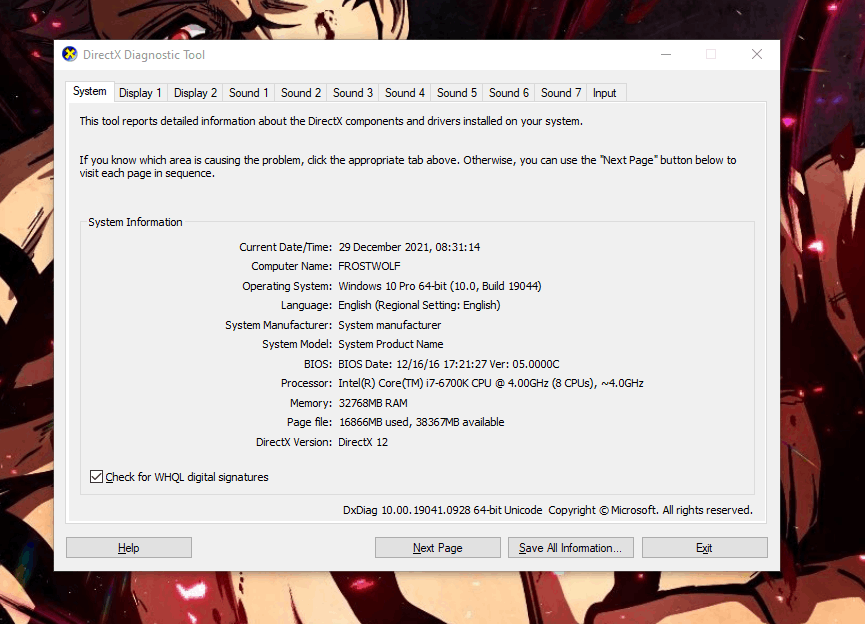Click the System Product Name value
This screenshot has width=865, height=624.
tap(391, 344)
